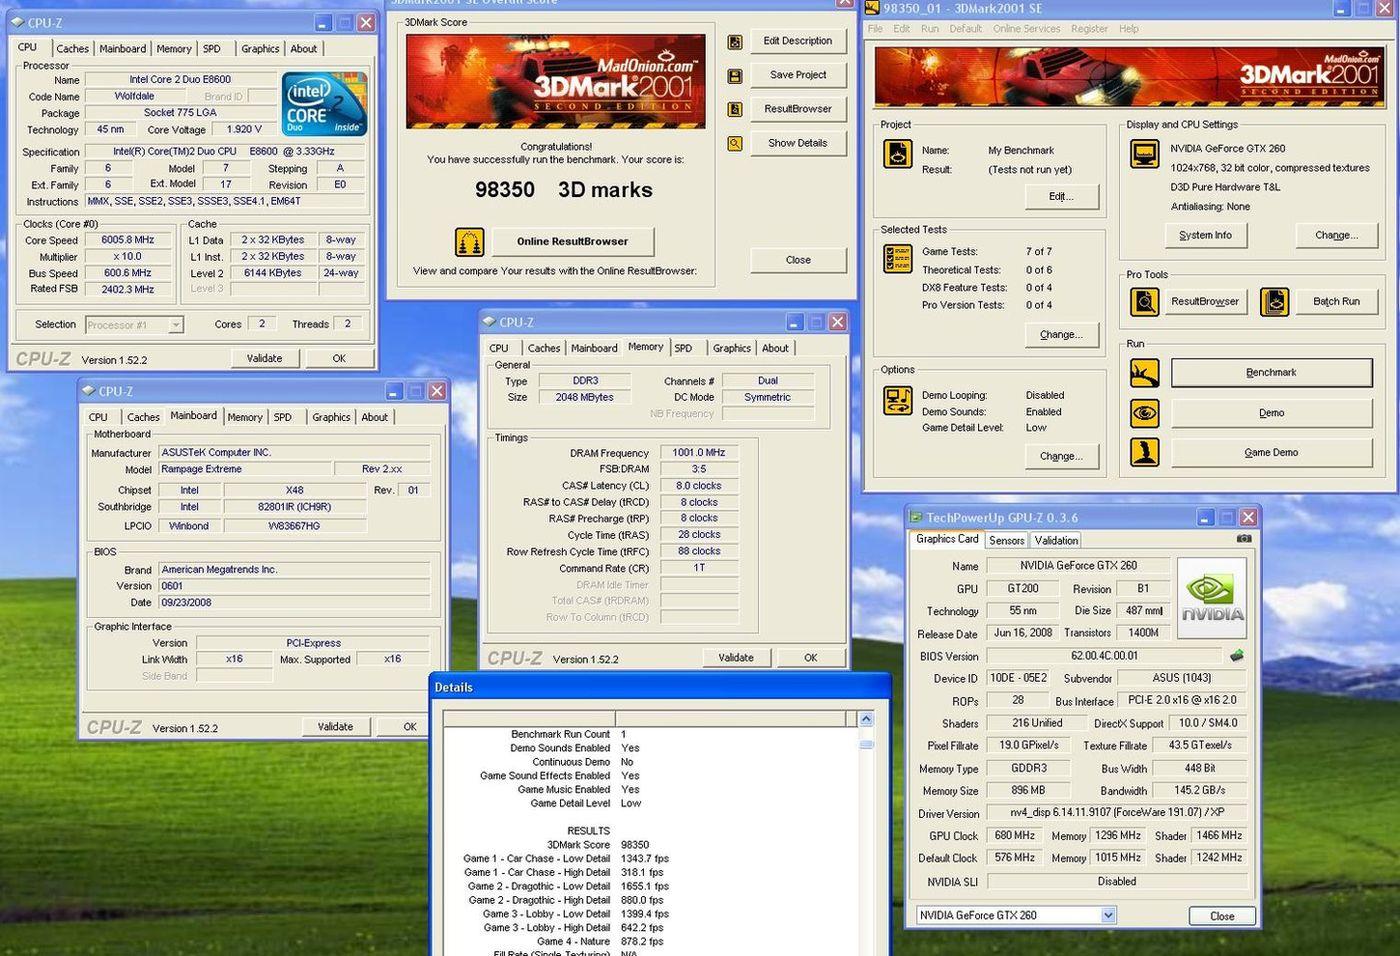Click the Pro Tools ResultBrowser magnifier icon
The image size is (1400, 956).
tap(1145, 301)
